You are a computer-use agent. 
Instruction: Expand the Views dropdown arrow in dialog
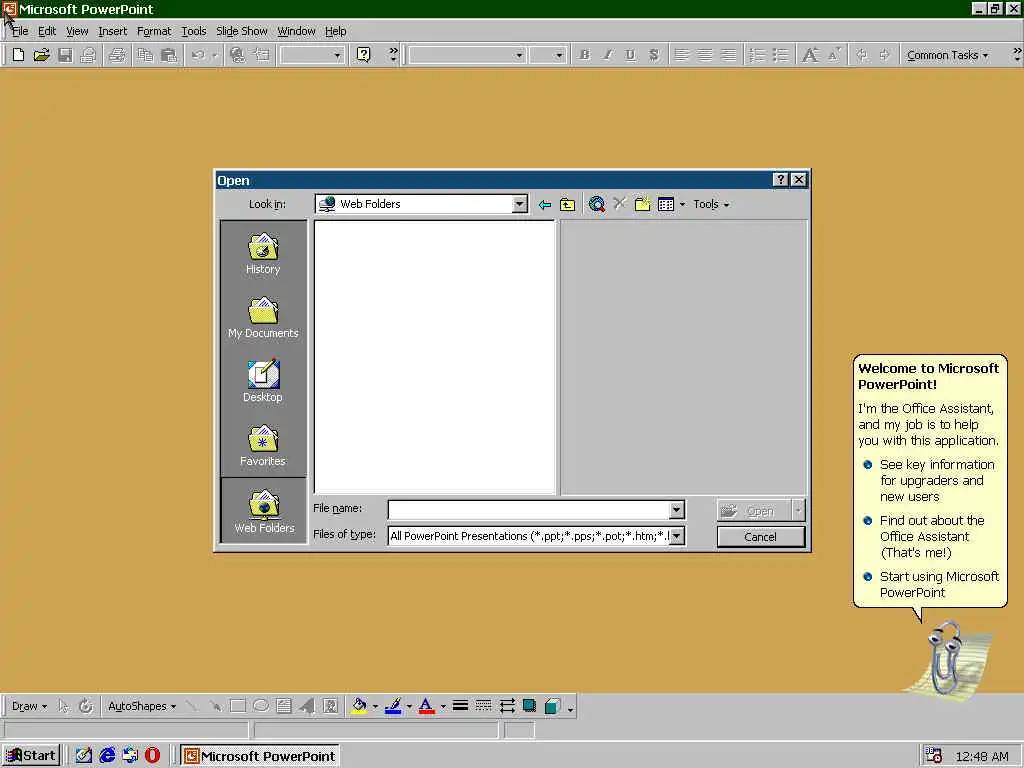682,204
